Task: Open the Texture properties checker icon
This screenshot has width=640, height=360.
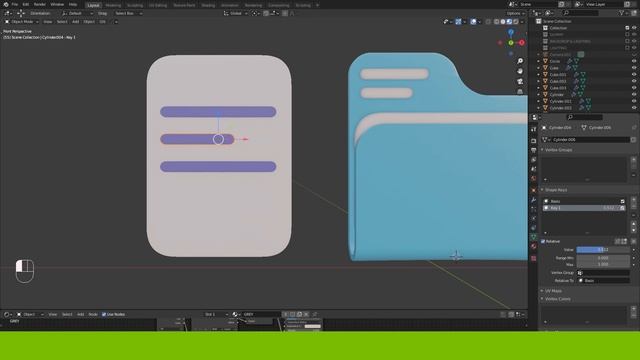Action: coord(533,258)
